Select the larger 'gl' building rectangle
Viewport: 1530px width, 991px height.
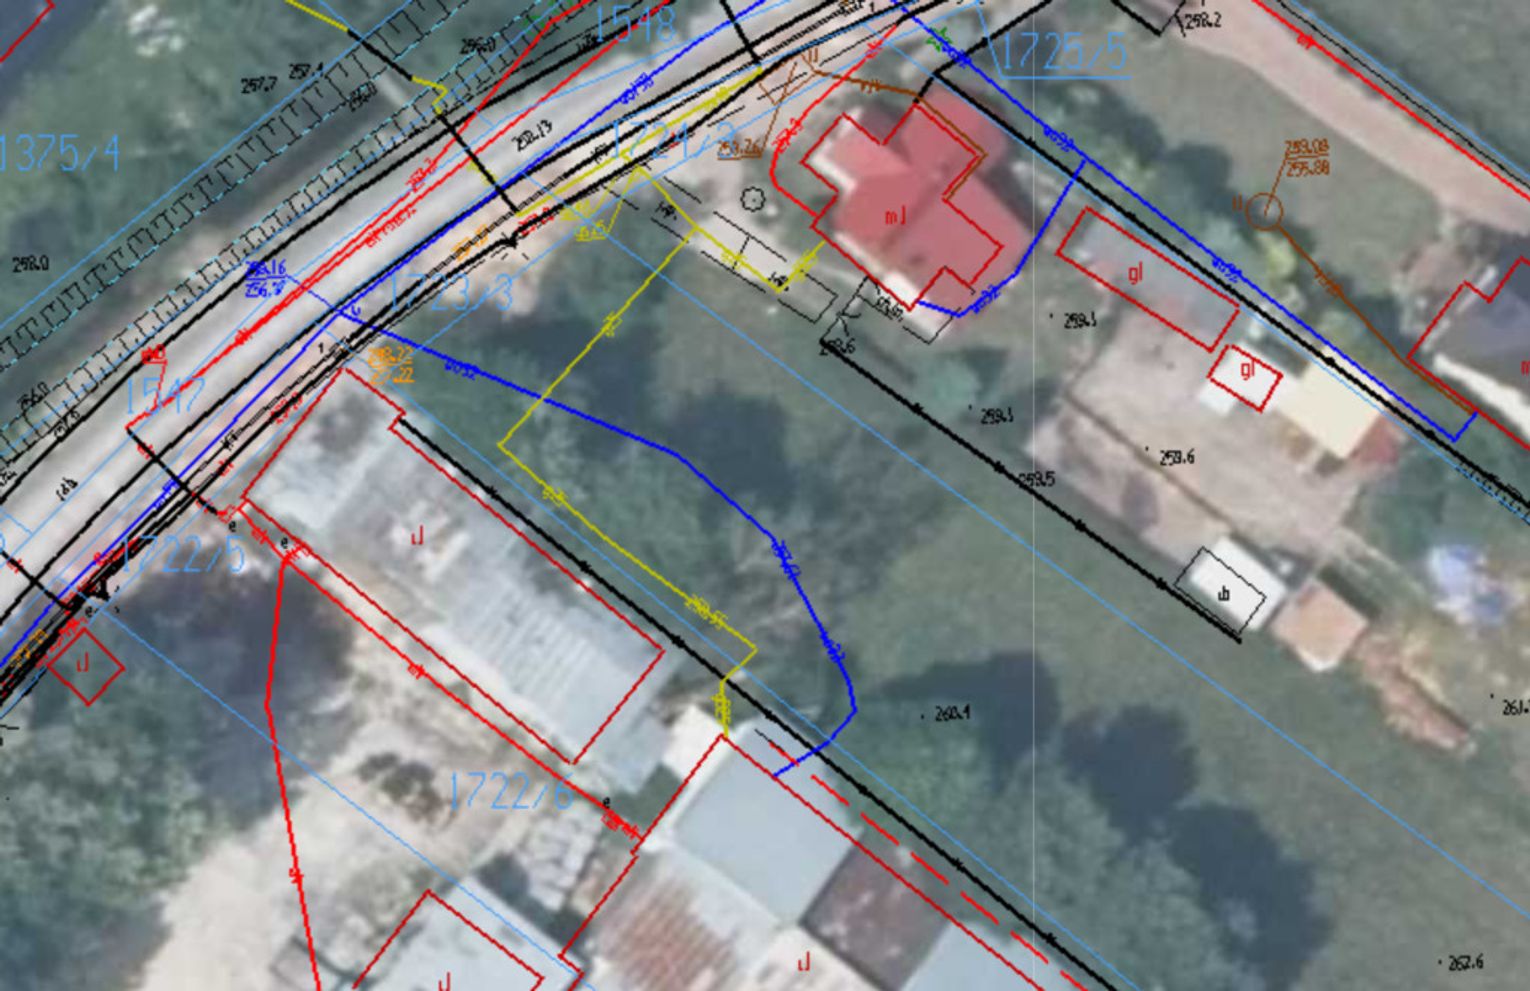tap(1147, 277)
